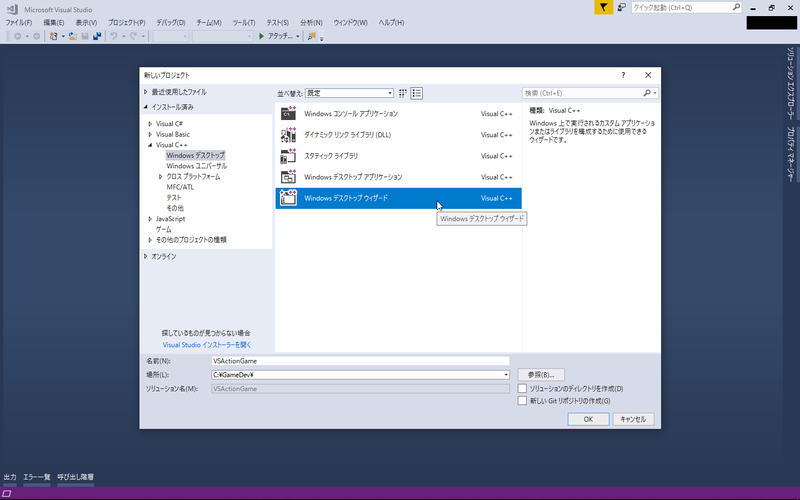Enable 新しい Git リポジトリの作成 checkbox

click(x=522, y=401)
